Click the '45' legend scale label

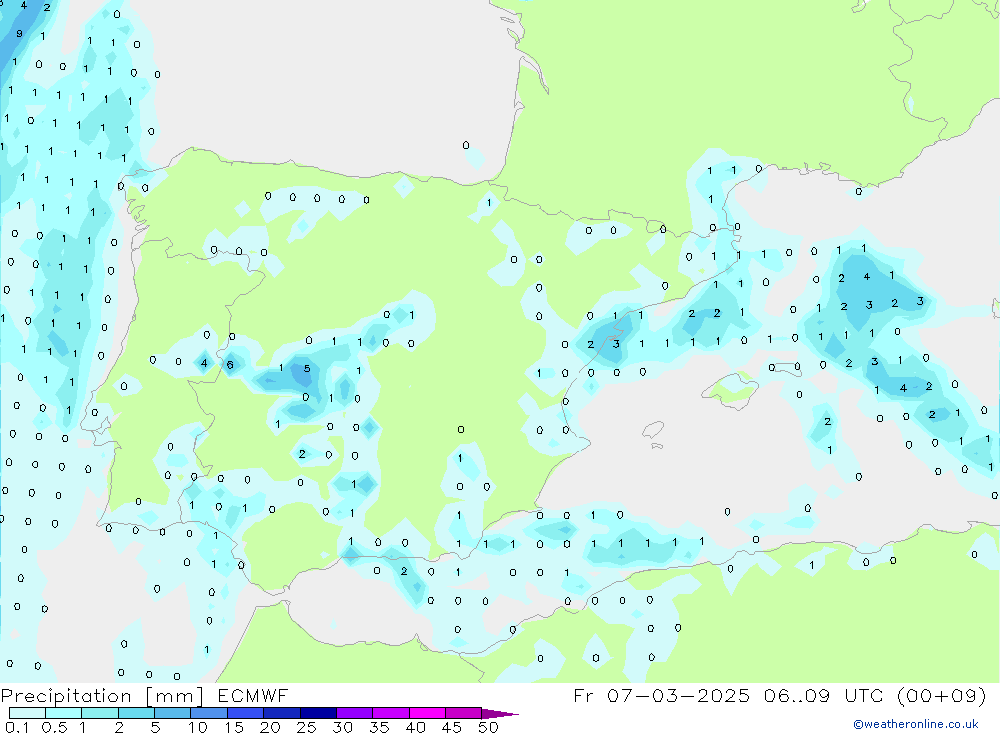click(x=452, y=727)
